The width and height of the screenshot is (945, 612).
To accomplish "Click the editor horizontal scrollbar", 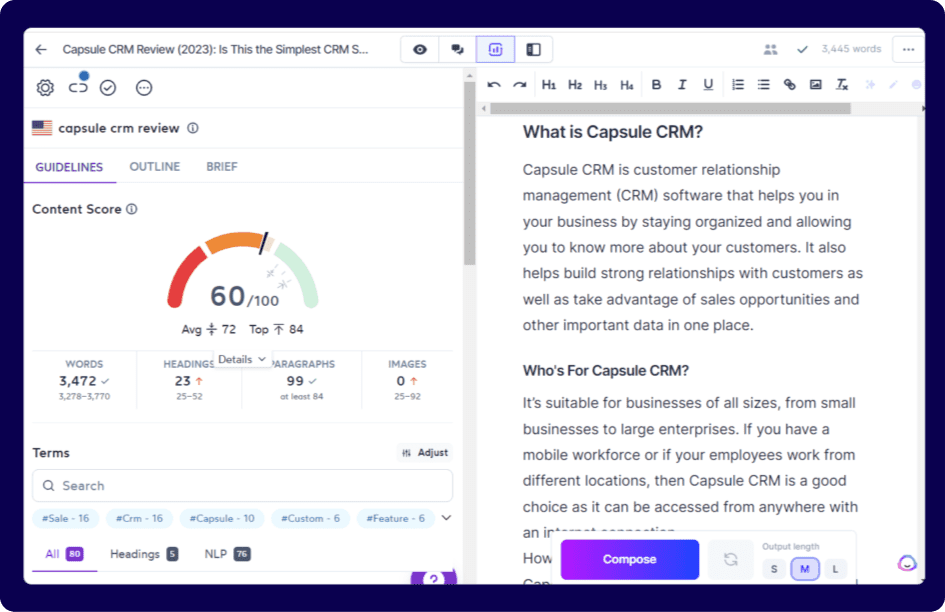I will tap(670, 109).
